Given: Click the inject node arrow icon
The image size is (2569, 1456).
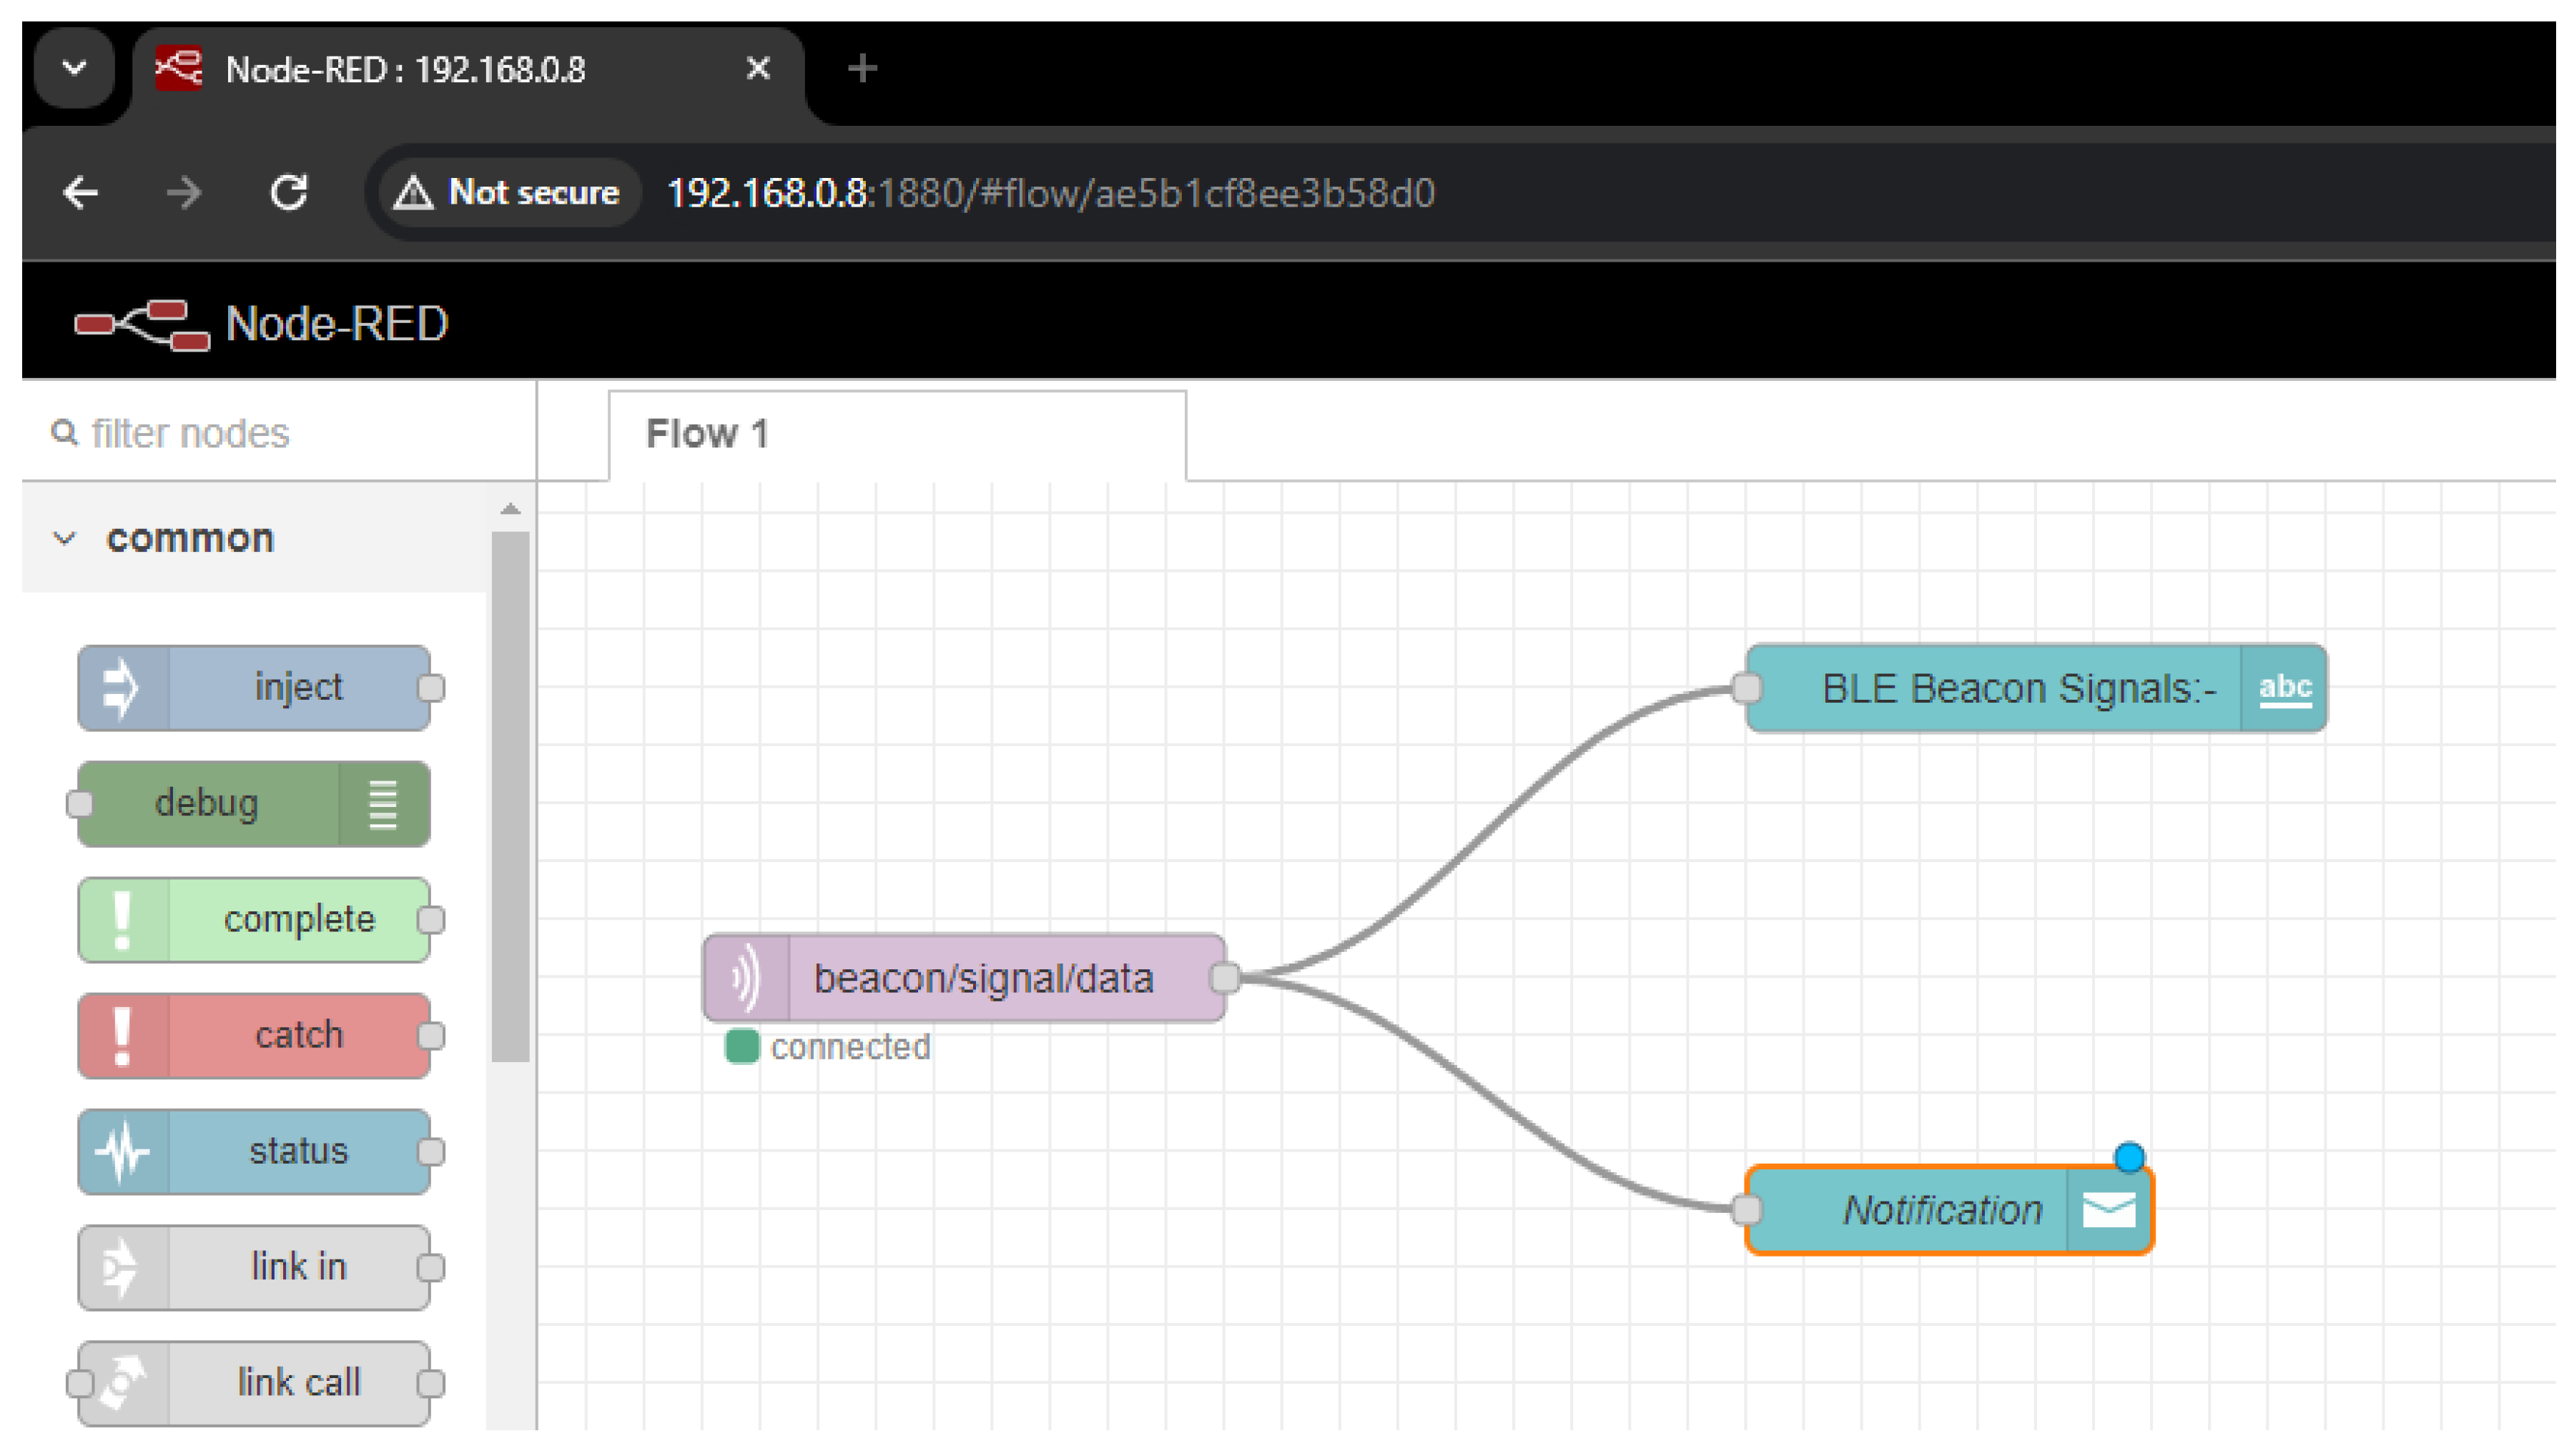Looking at the screenshot, I should [121, 687].
